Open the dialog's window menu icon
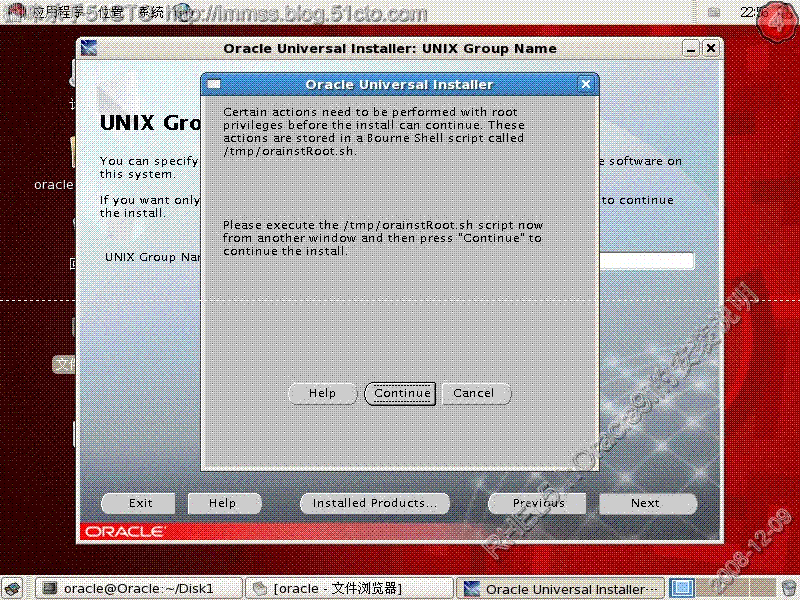 point(214,84)
